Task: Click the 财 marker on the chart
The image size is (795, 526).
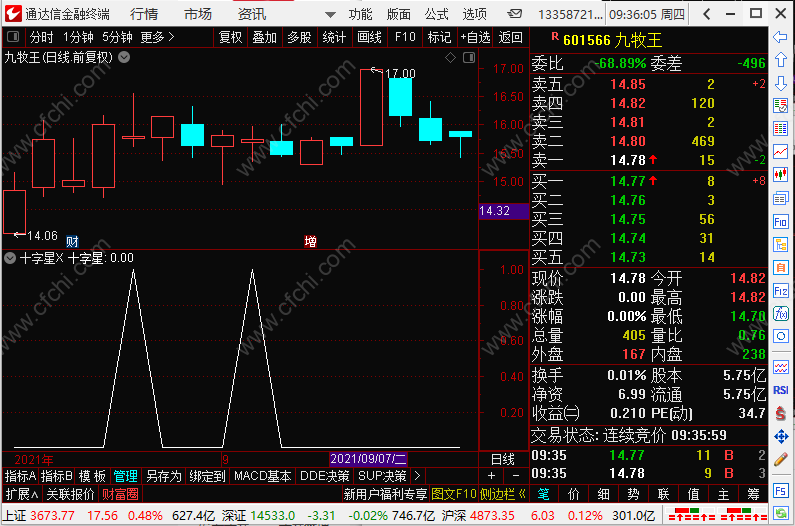Action: pos(72,241)
